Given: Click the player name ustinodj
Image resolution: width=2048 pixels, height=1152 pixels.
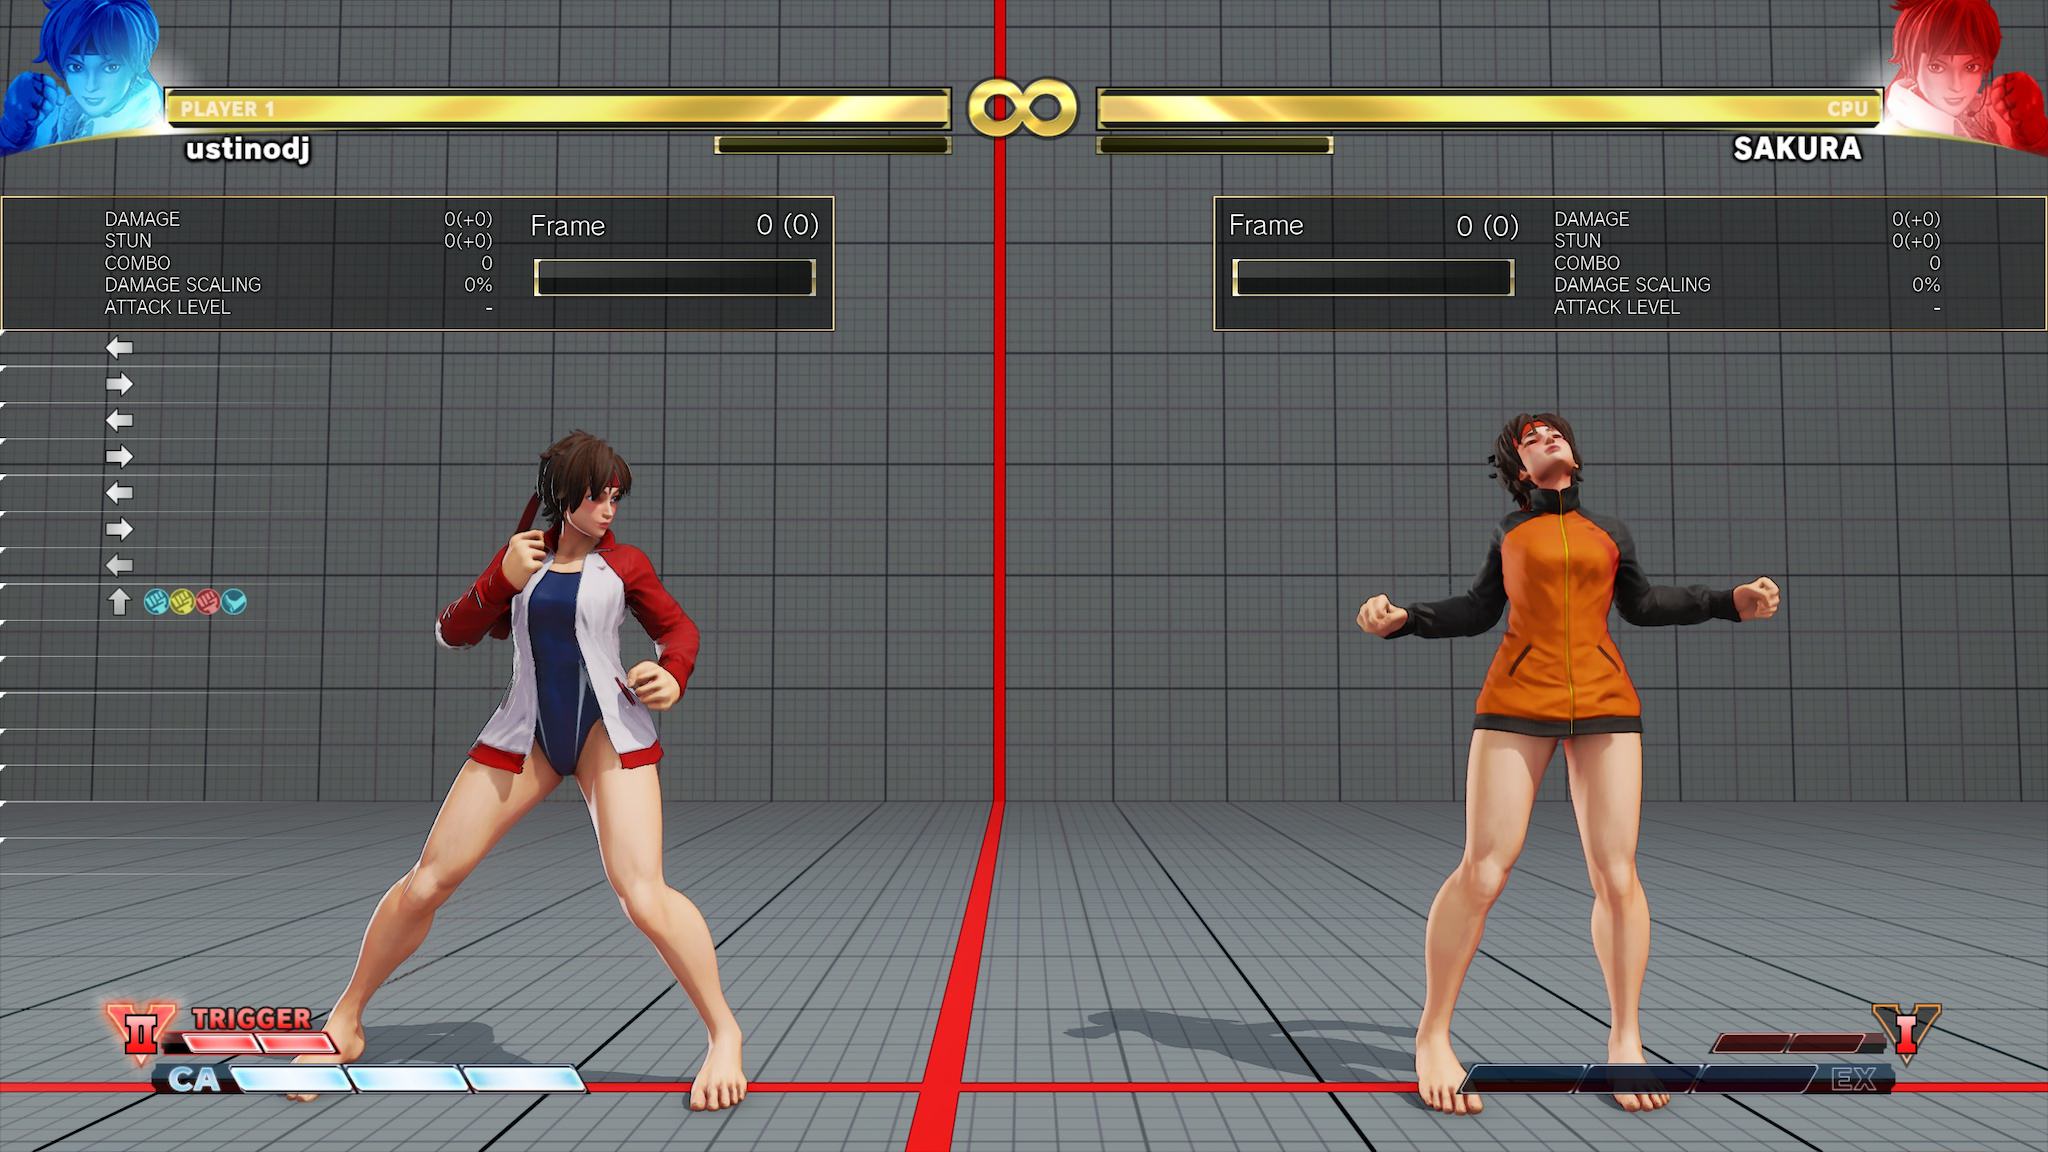Looking at the screenshot, I should (248, 149).
